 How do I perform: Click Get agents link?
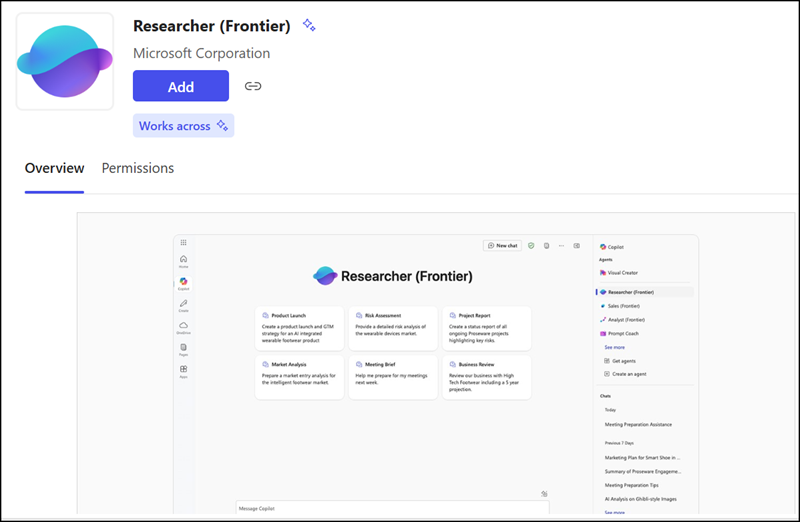(620, 361)
